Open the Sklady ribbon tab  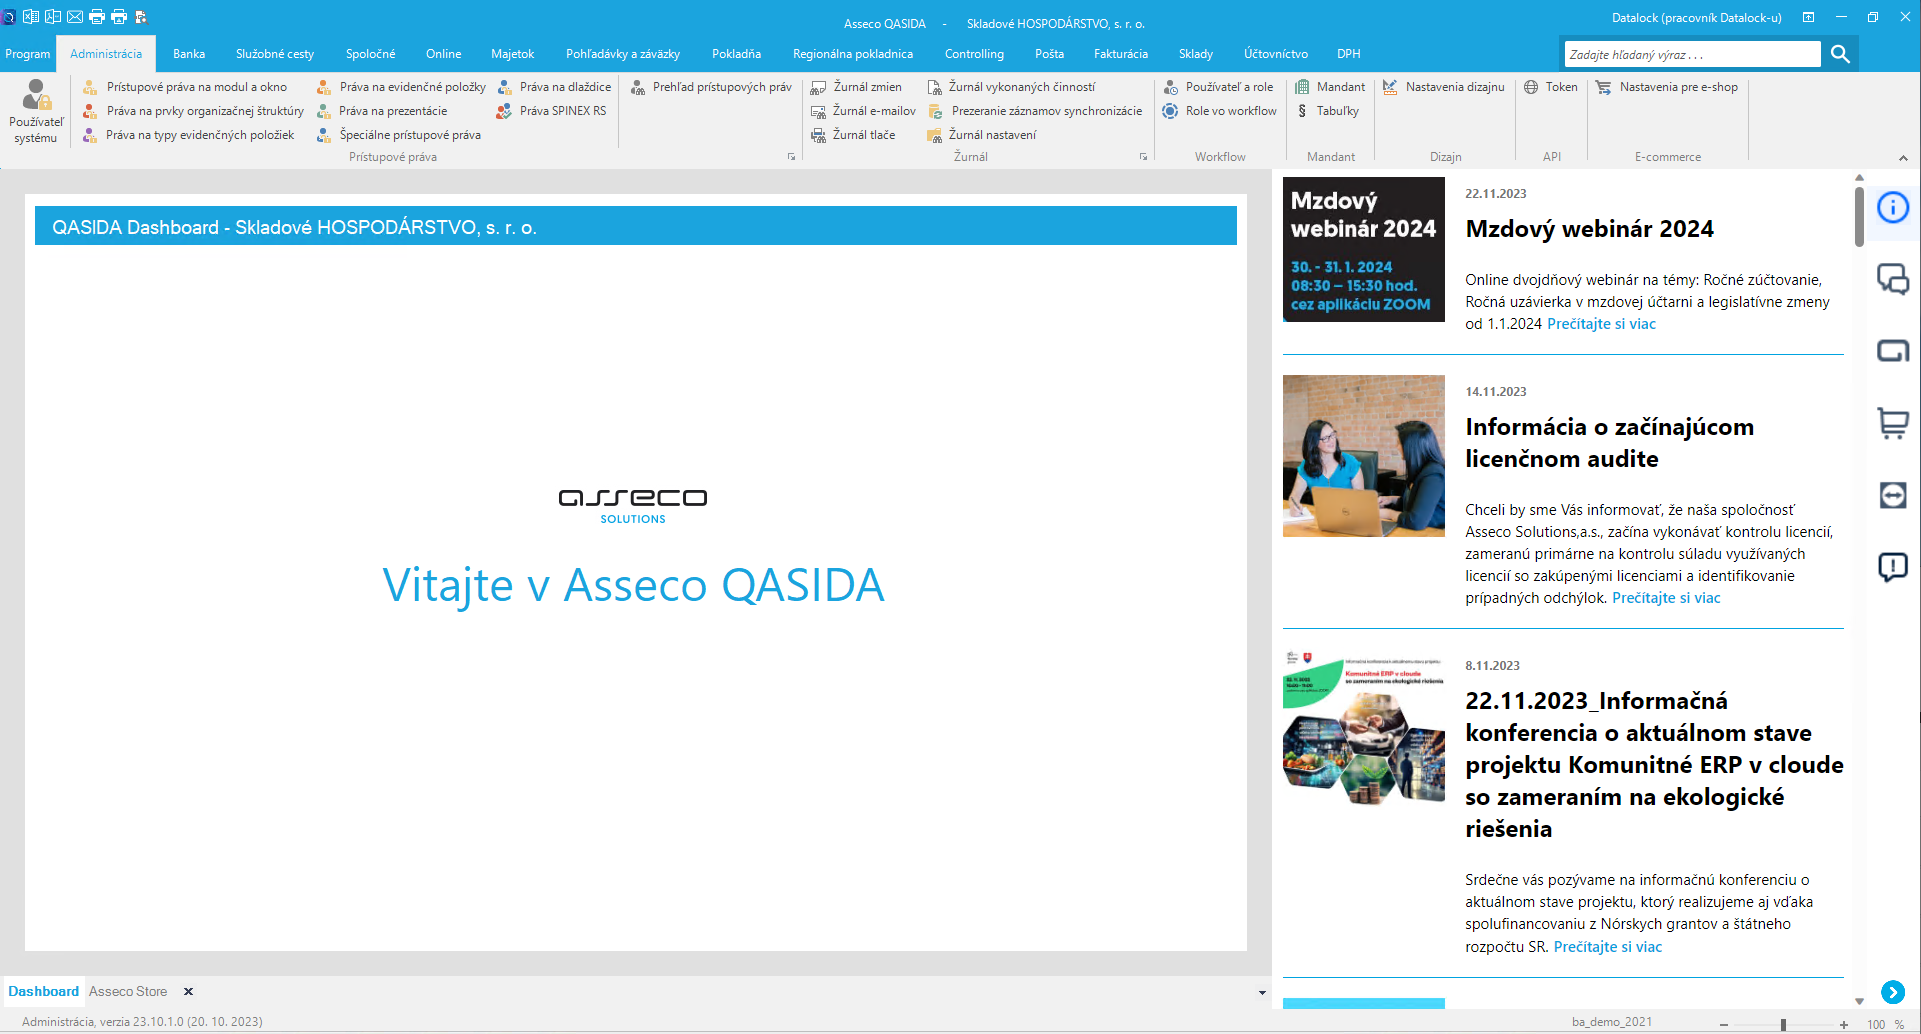point(1196,54)
